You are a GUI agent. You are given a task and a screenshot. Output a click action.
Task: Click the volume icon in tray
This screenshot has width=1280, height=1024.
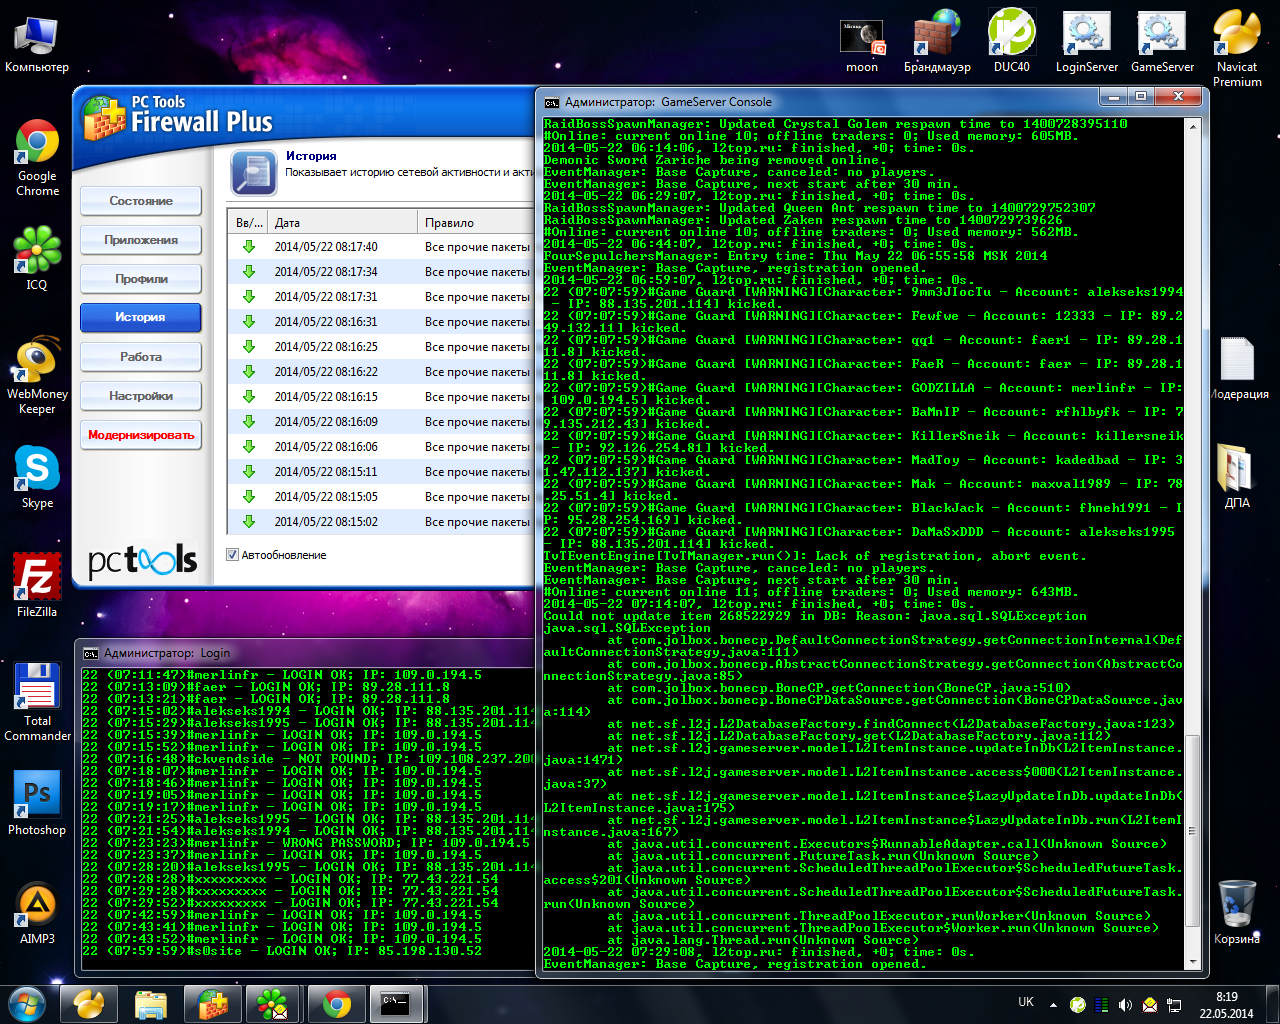pyautogui.click(x=1125, y=1005)
